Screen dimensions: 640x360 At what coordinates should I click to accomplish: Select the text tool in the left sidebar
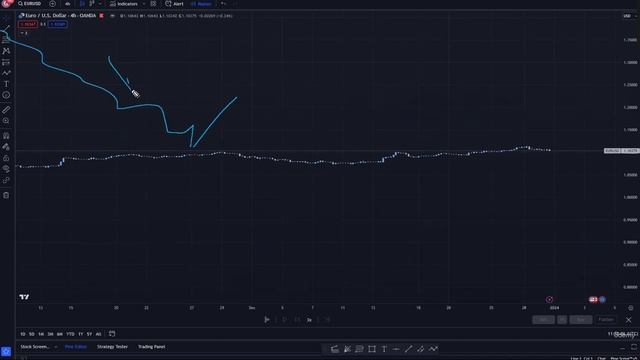click(x=6, y=84)
